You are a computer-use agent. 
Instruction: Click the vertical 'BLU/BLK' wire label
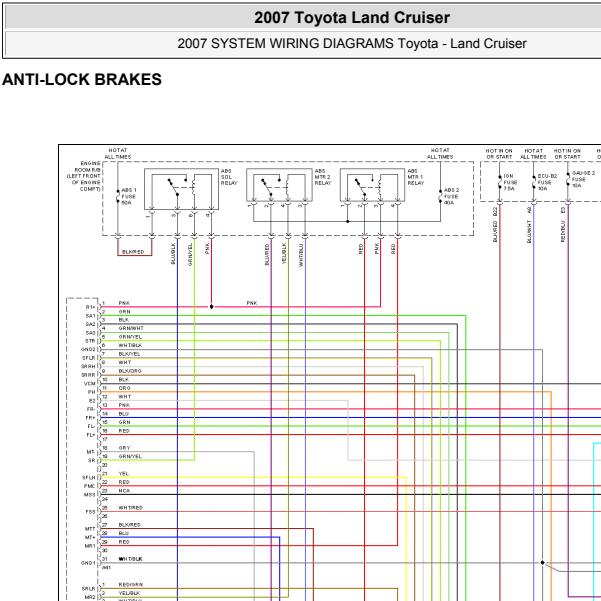point(173,253)
